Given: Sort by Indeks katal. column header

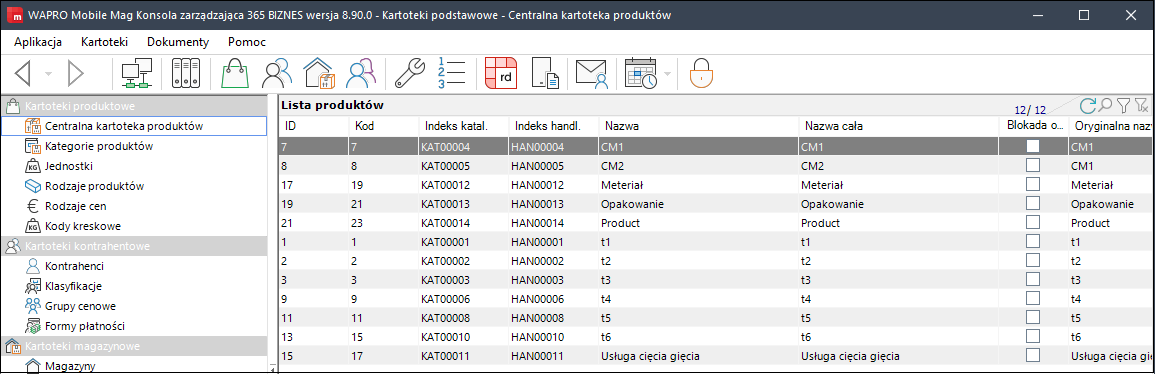Looking at the screenshot, I should (x=463, y=126).
